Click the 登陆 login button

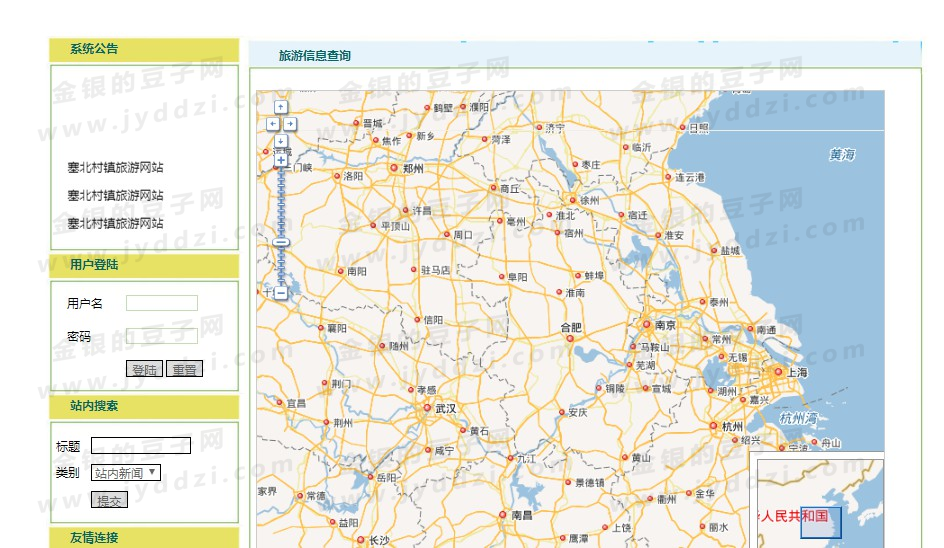144,369
